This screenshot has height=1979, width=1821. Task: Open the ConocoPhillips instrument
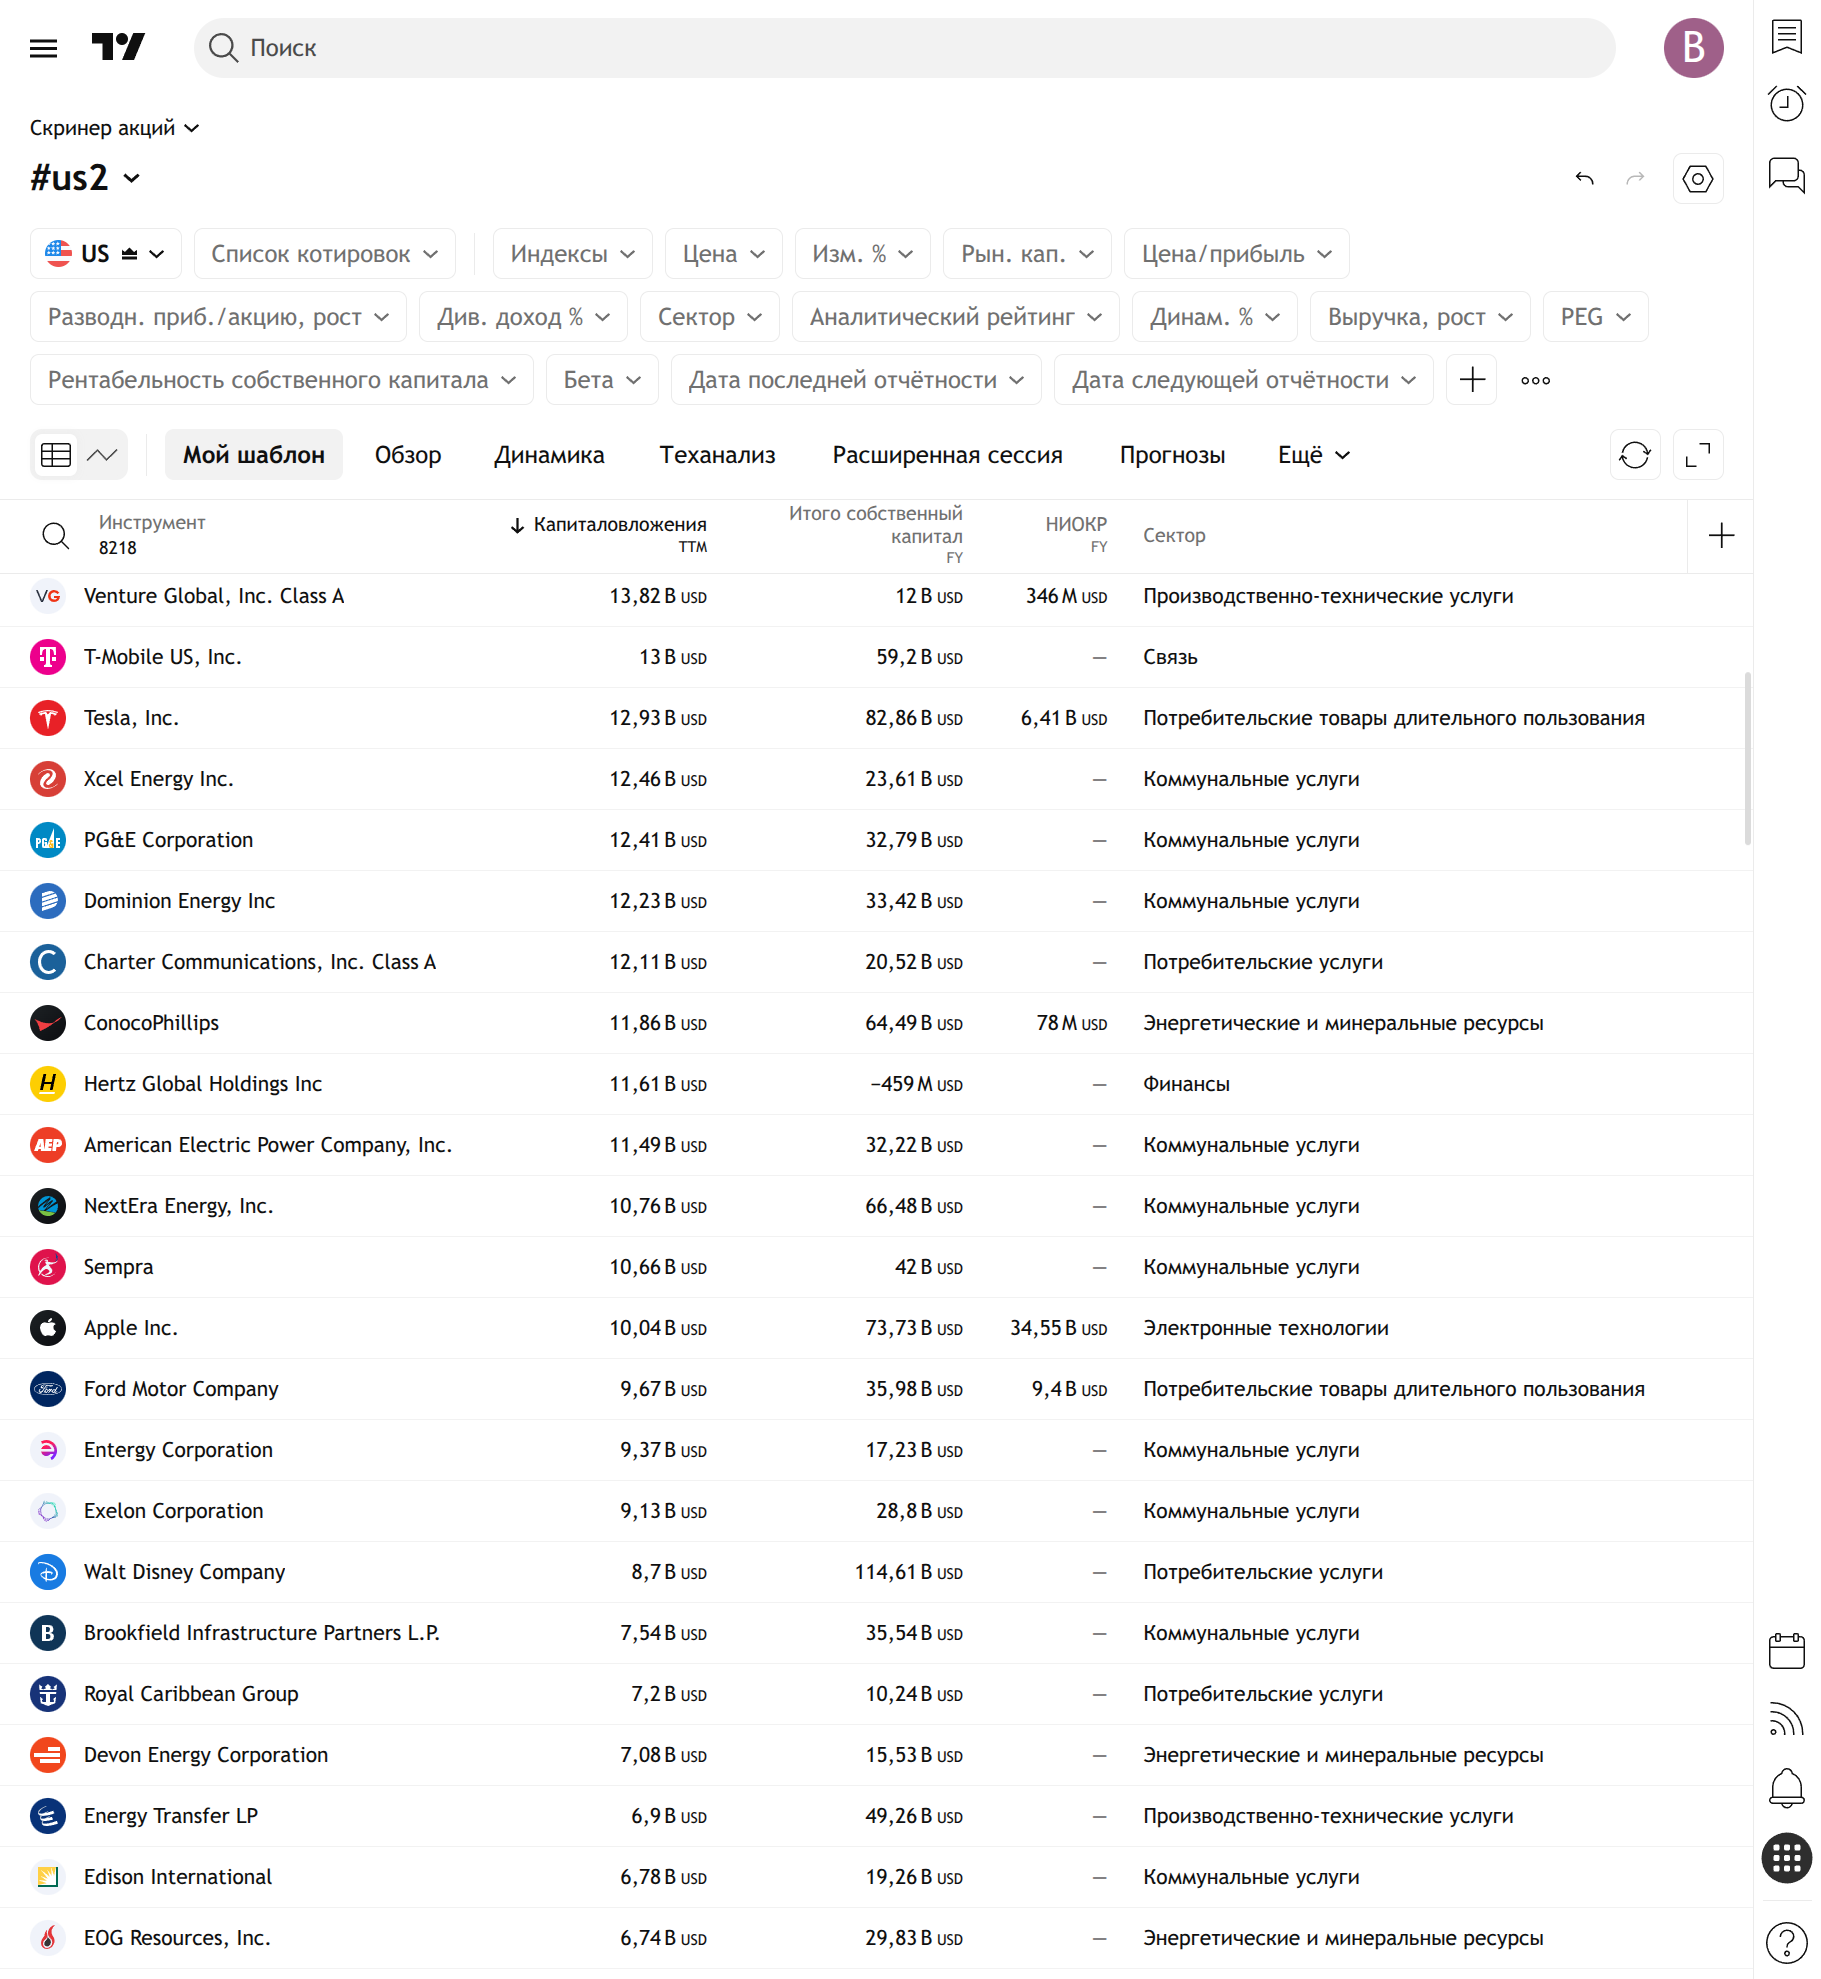(x=151, y=1023)
